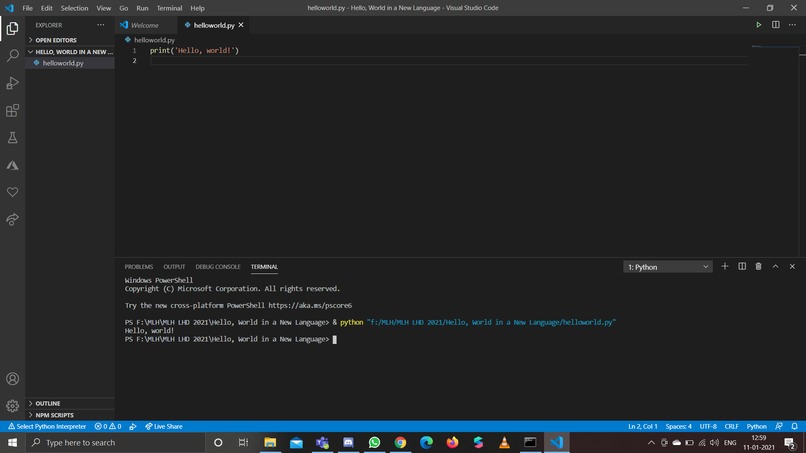Switch to the Output panel tab
The width and height of the screenshot is (806, 453).
[174, 266]
